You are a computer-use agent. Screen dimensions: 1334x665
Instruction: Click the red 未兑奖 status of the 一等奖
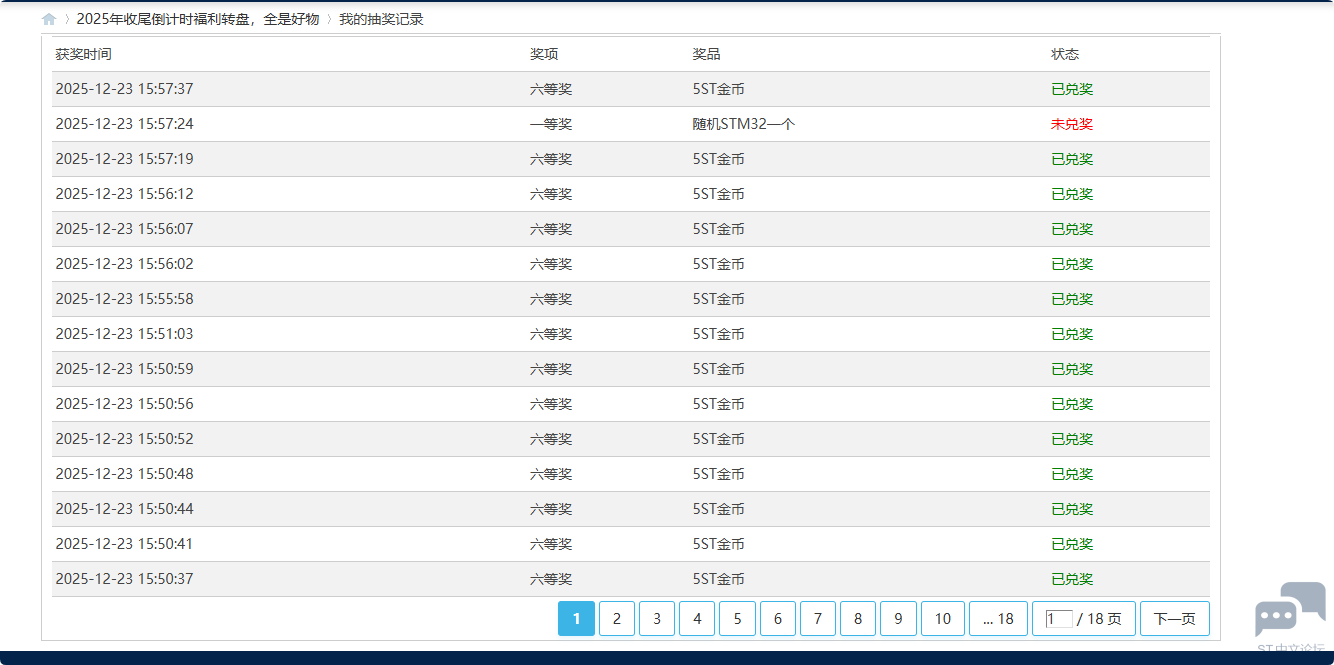[x=1072, y=124]
